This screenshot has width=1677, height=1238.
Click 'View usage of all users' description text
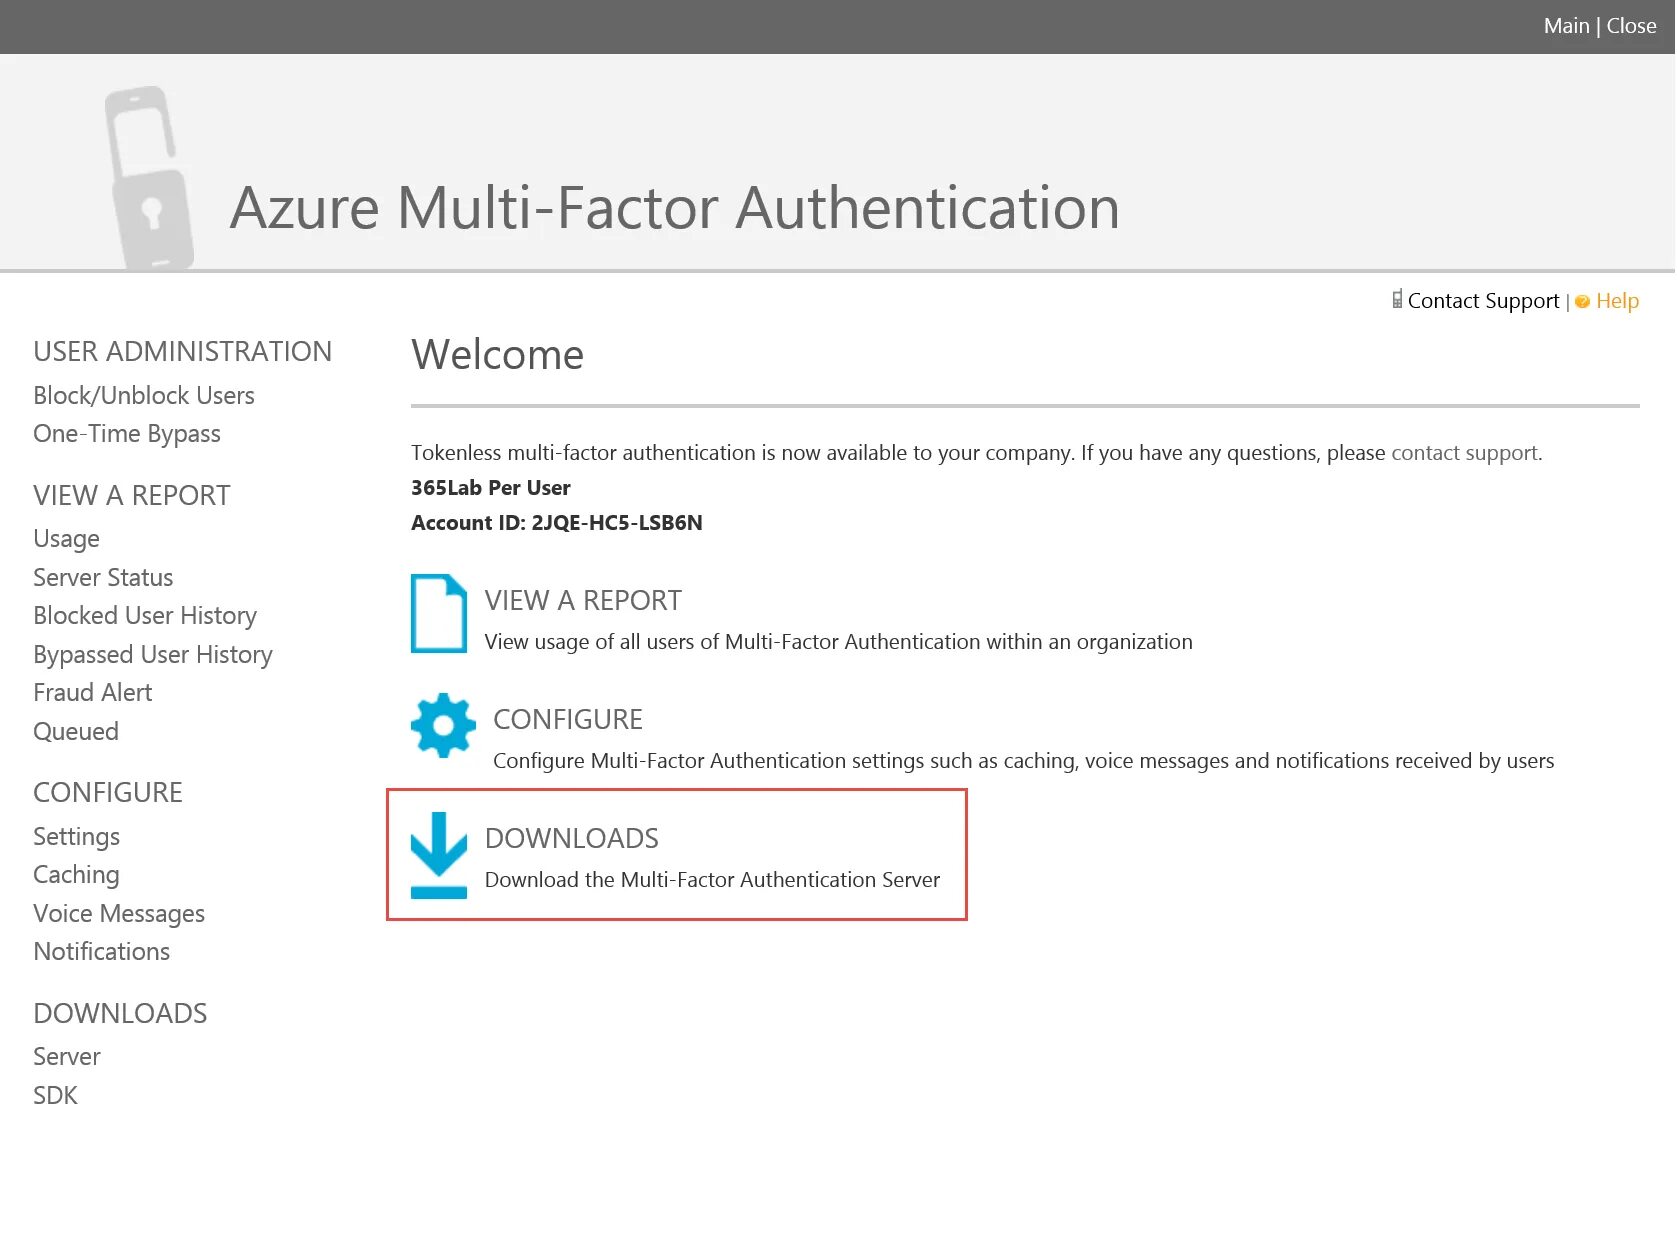pos(839,642)
